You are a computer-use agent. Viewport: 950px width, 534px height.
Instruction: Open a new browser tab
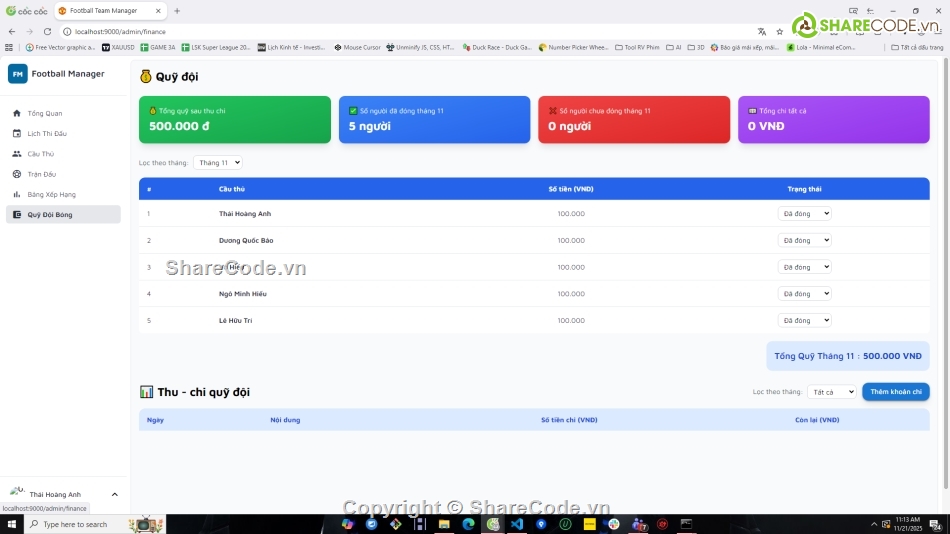[177, 11]
